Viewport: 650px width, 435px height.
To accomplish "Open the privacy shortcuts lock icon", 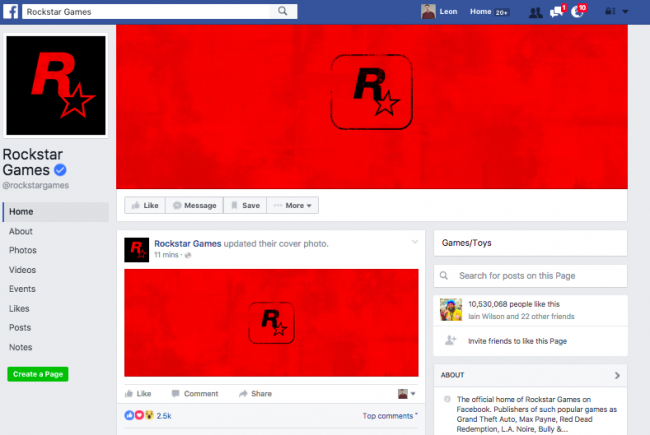I will (610, 12).
